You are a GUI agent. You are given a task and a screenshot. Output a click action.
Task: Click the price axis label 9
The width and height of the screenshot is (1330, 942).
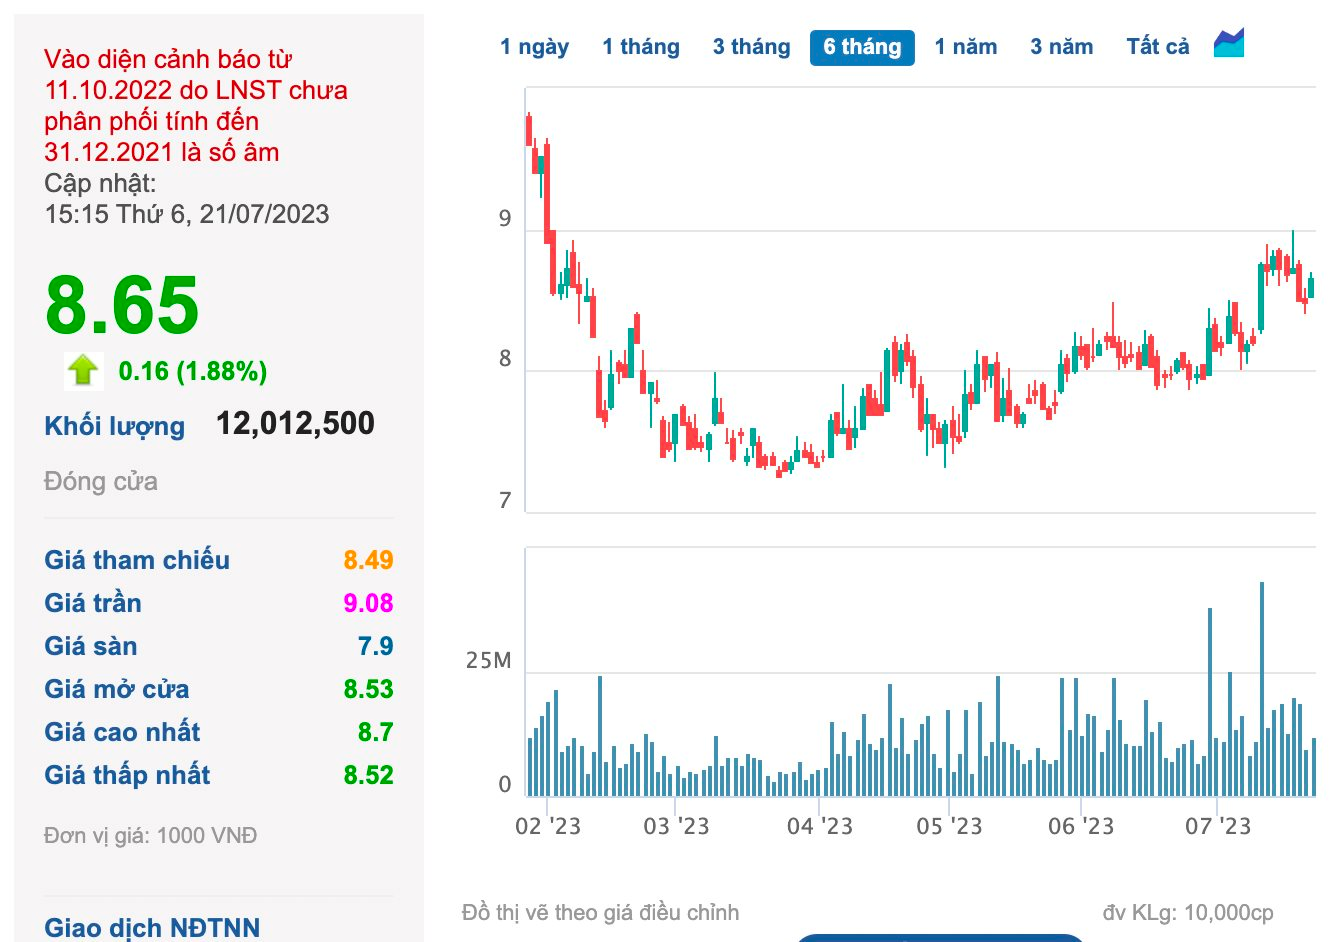(505, 219)
